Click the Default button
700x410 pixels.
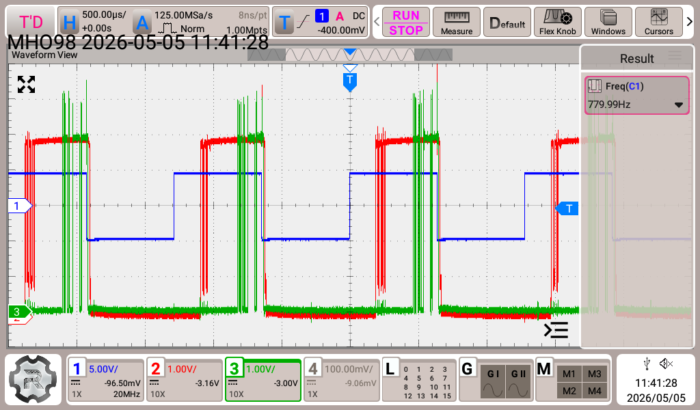coord(507,22)
